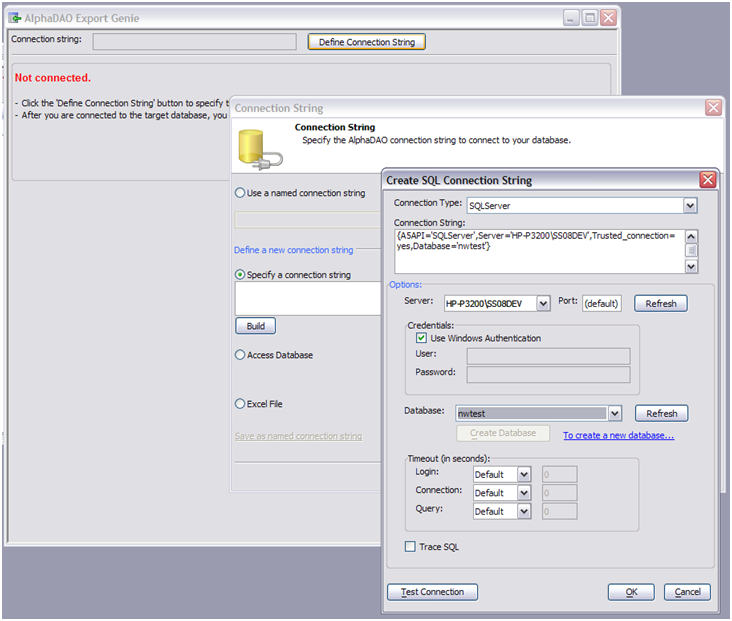Click 'Define a new connection string' heading

point(294,250)
